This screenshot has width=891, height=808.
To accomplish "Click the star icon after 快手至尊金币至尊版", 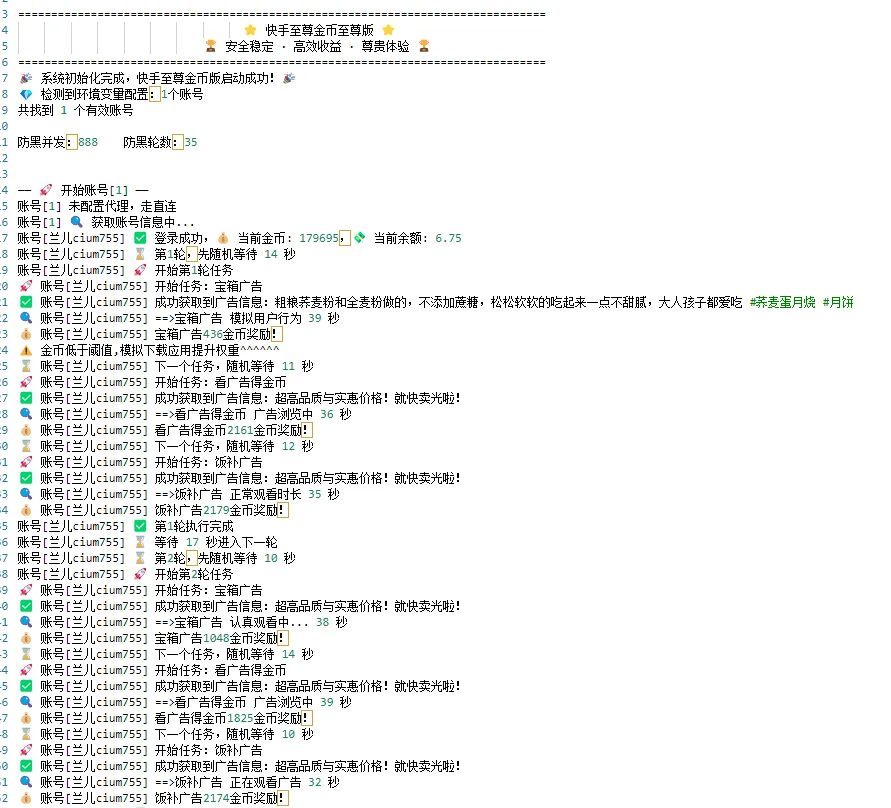I will pos(388,30).
